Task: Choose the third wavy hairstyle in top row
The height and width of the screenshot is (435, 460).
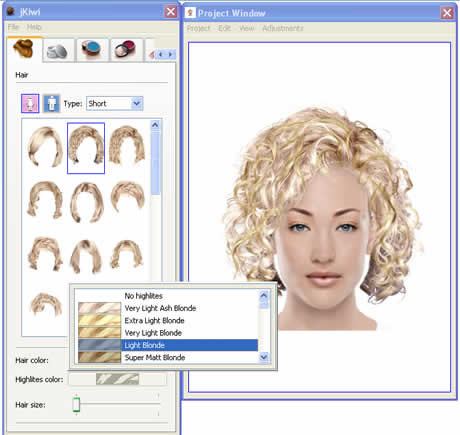Action: point(127,145)
